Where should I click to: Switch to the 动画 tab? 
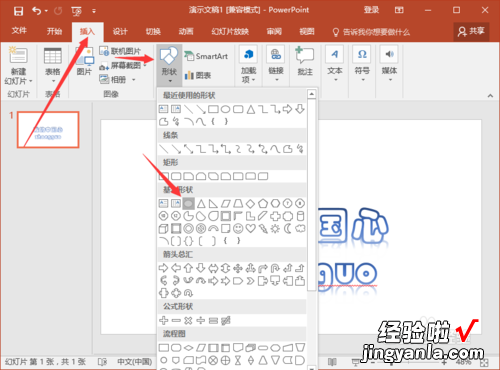186,32
